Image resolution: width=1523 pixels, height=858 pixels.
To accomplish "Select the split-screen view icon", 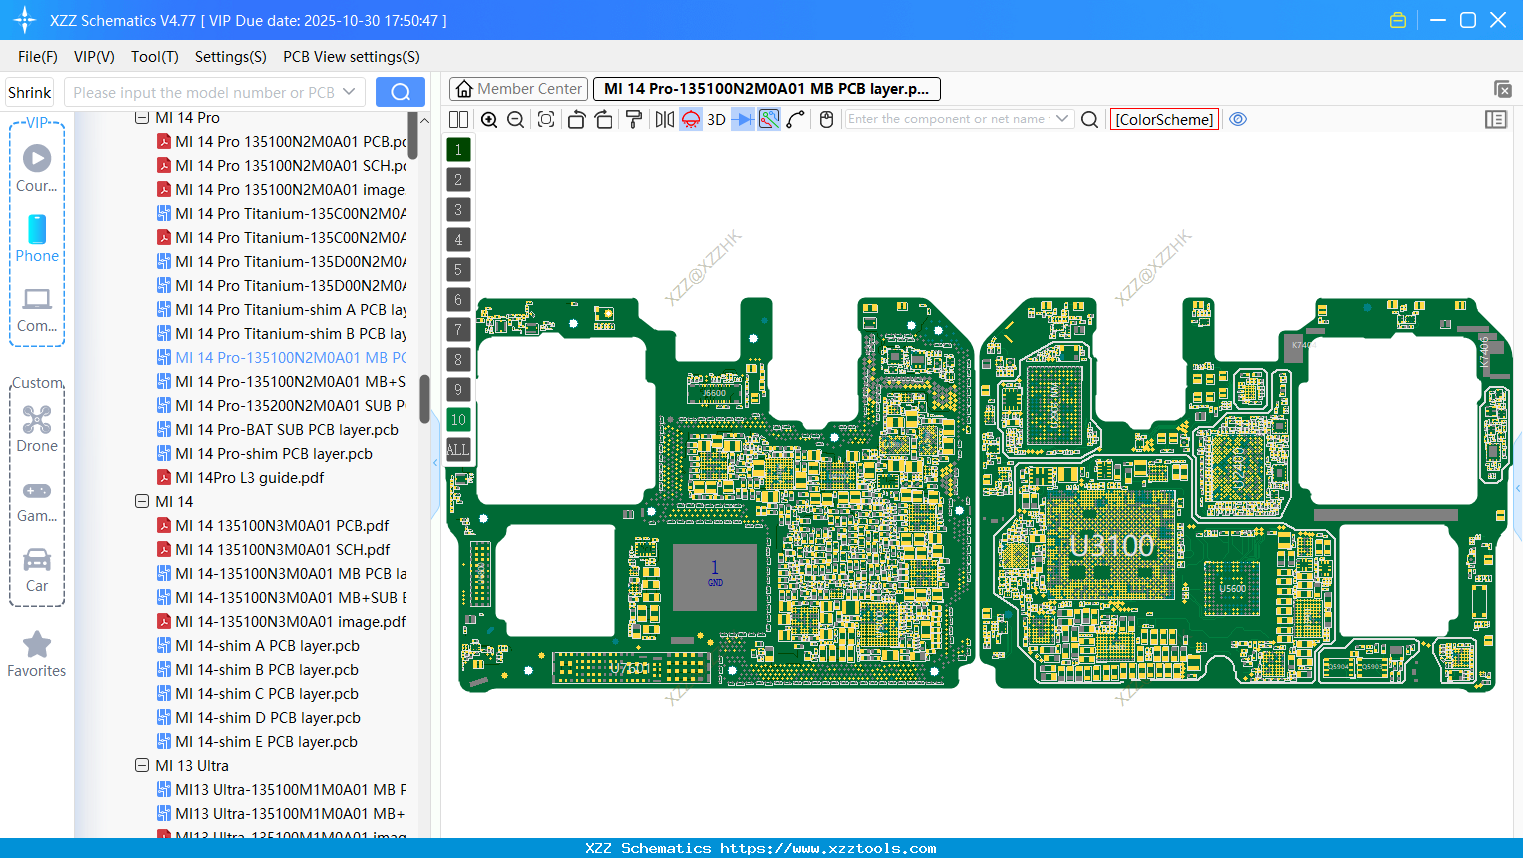I will pos(458,119).
